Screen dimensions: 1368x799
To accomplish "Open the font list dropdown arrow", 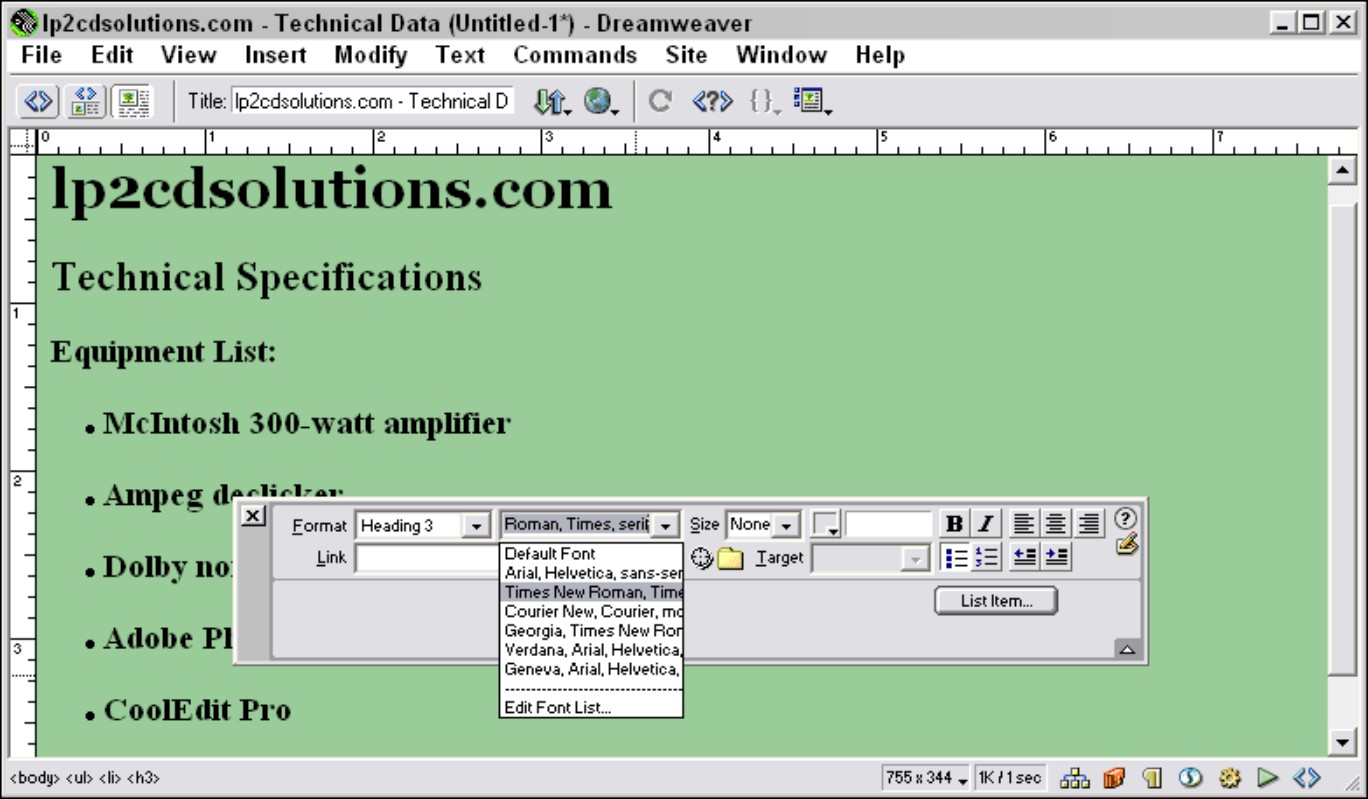I will tap(668, 525).
